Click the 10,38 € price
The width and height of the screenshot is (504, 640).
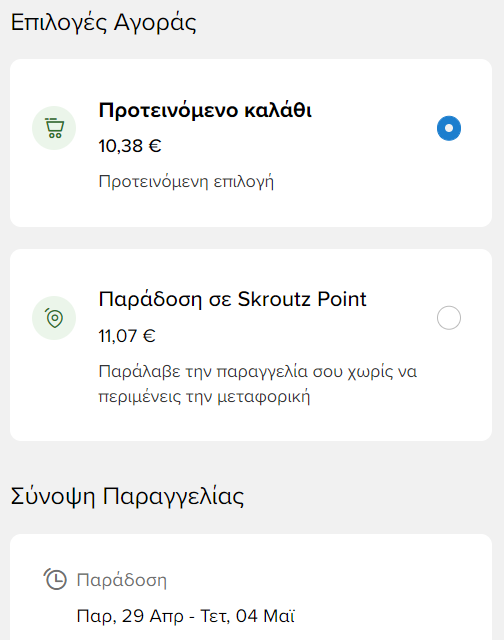coord(130,146)
